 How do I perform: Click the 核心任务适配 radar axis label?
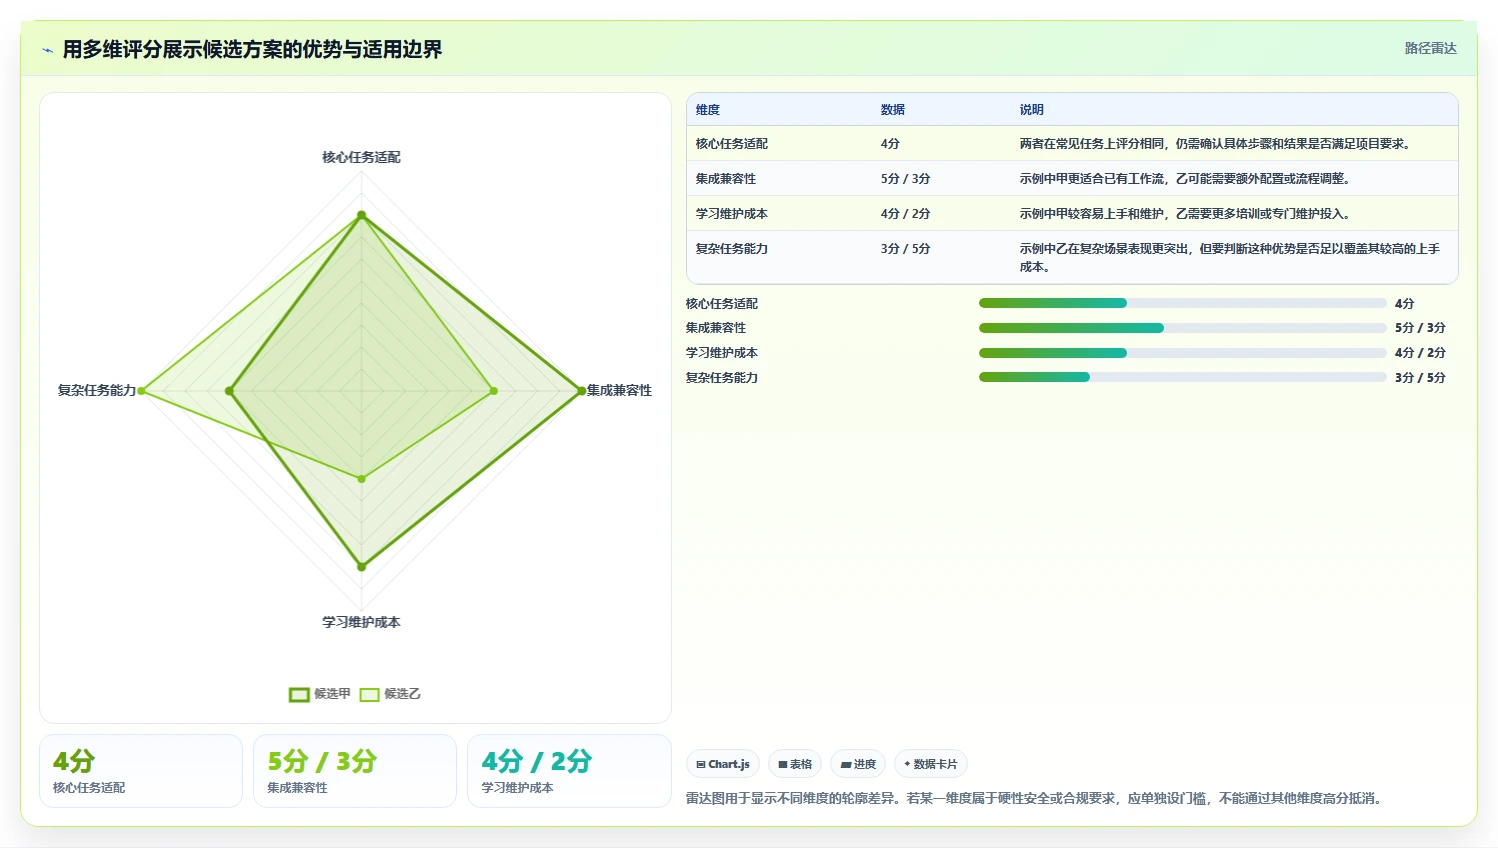(x=361, y=157)
